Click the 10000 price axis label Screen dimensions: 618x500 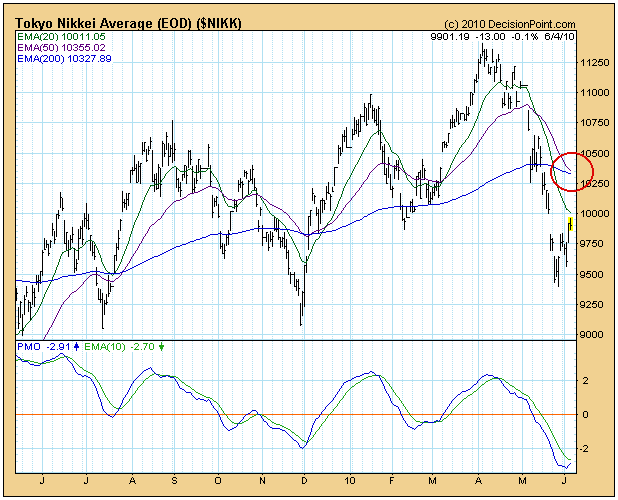tap(594, 214)
